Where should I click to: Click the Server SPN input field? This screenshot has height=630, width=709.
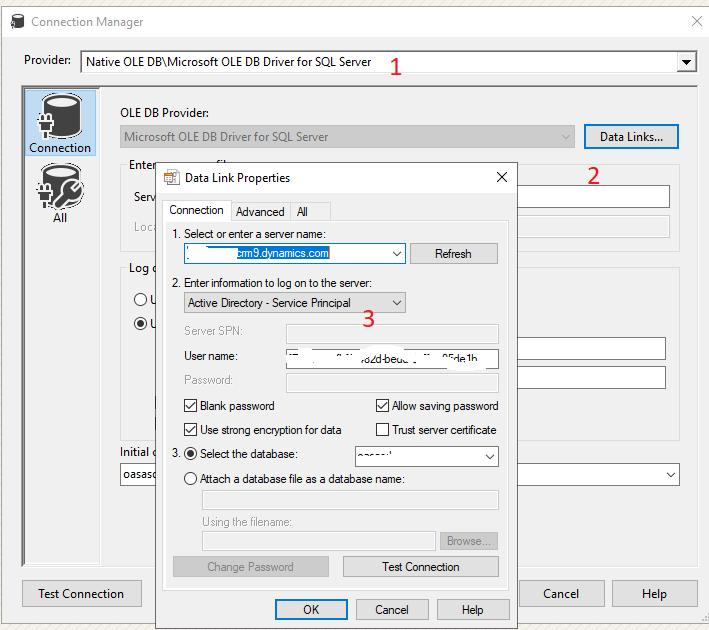pyautogui.click(x=392, y=334)
